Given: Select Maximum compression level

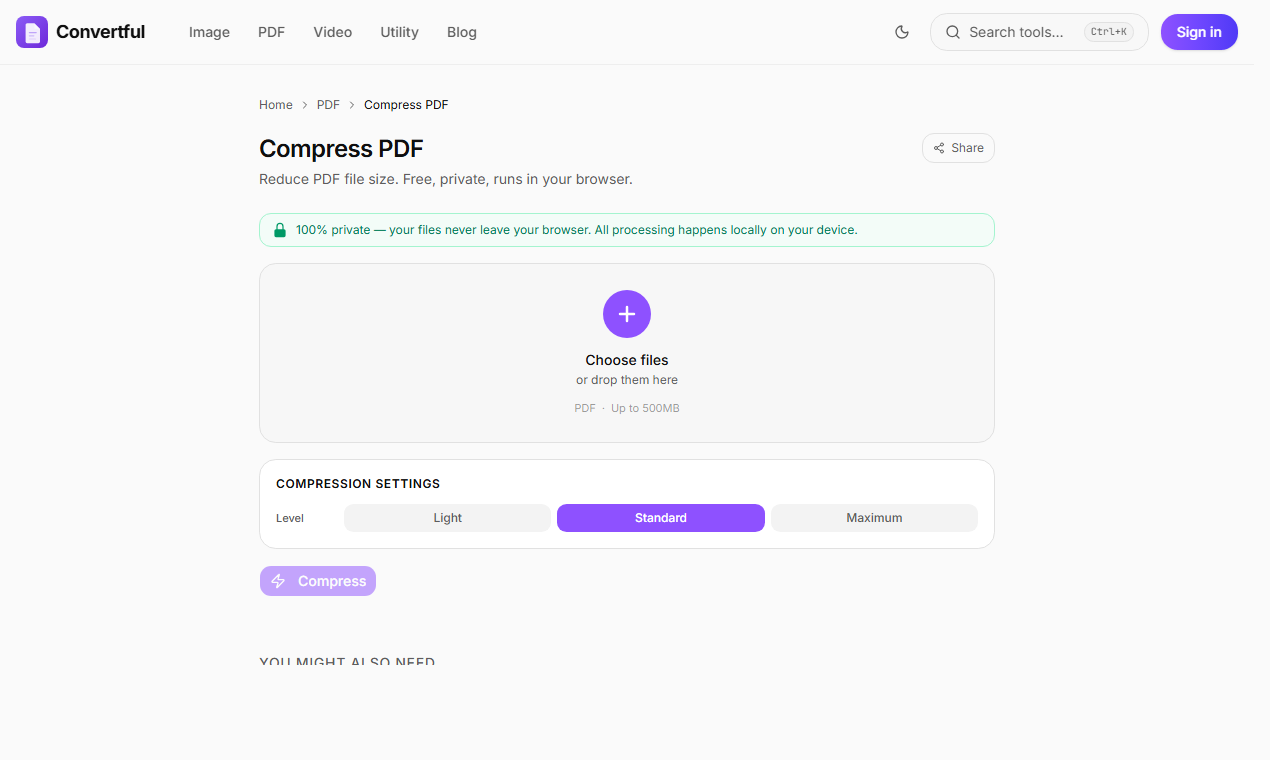Looking at the screenshot, I should [x=874, y=518].
